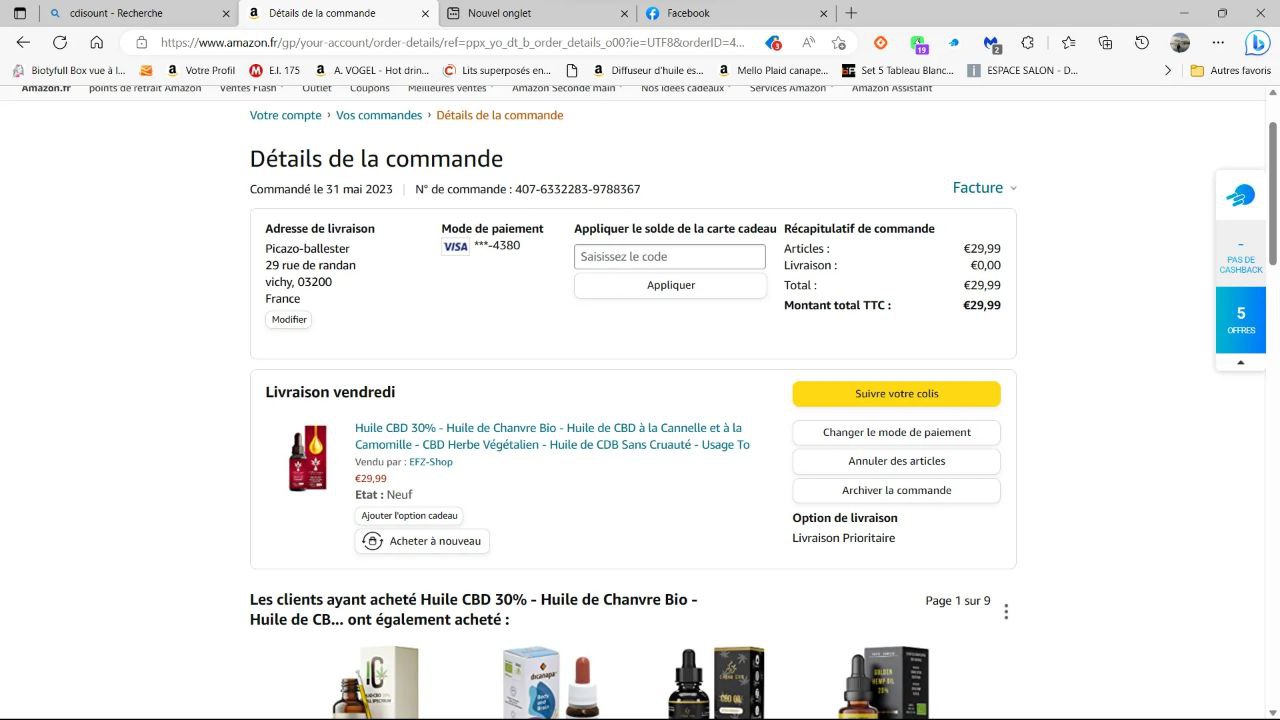1280x720 pixels.
Task: Go to Vos commandes breadcrumb
Action: (379, 115)
